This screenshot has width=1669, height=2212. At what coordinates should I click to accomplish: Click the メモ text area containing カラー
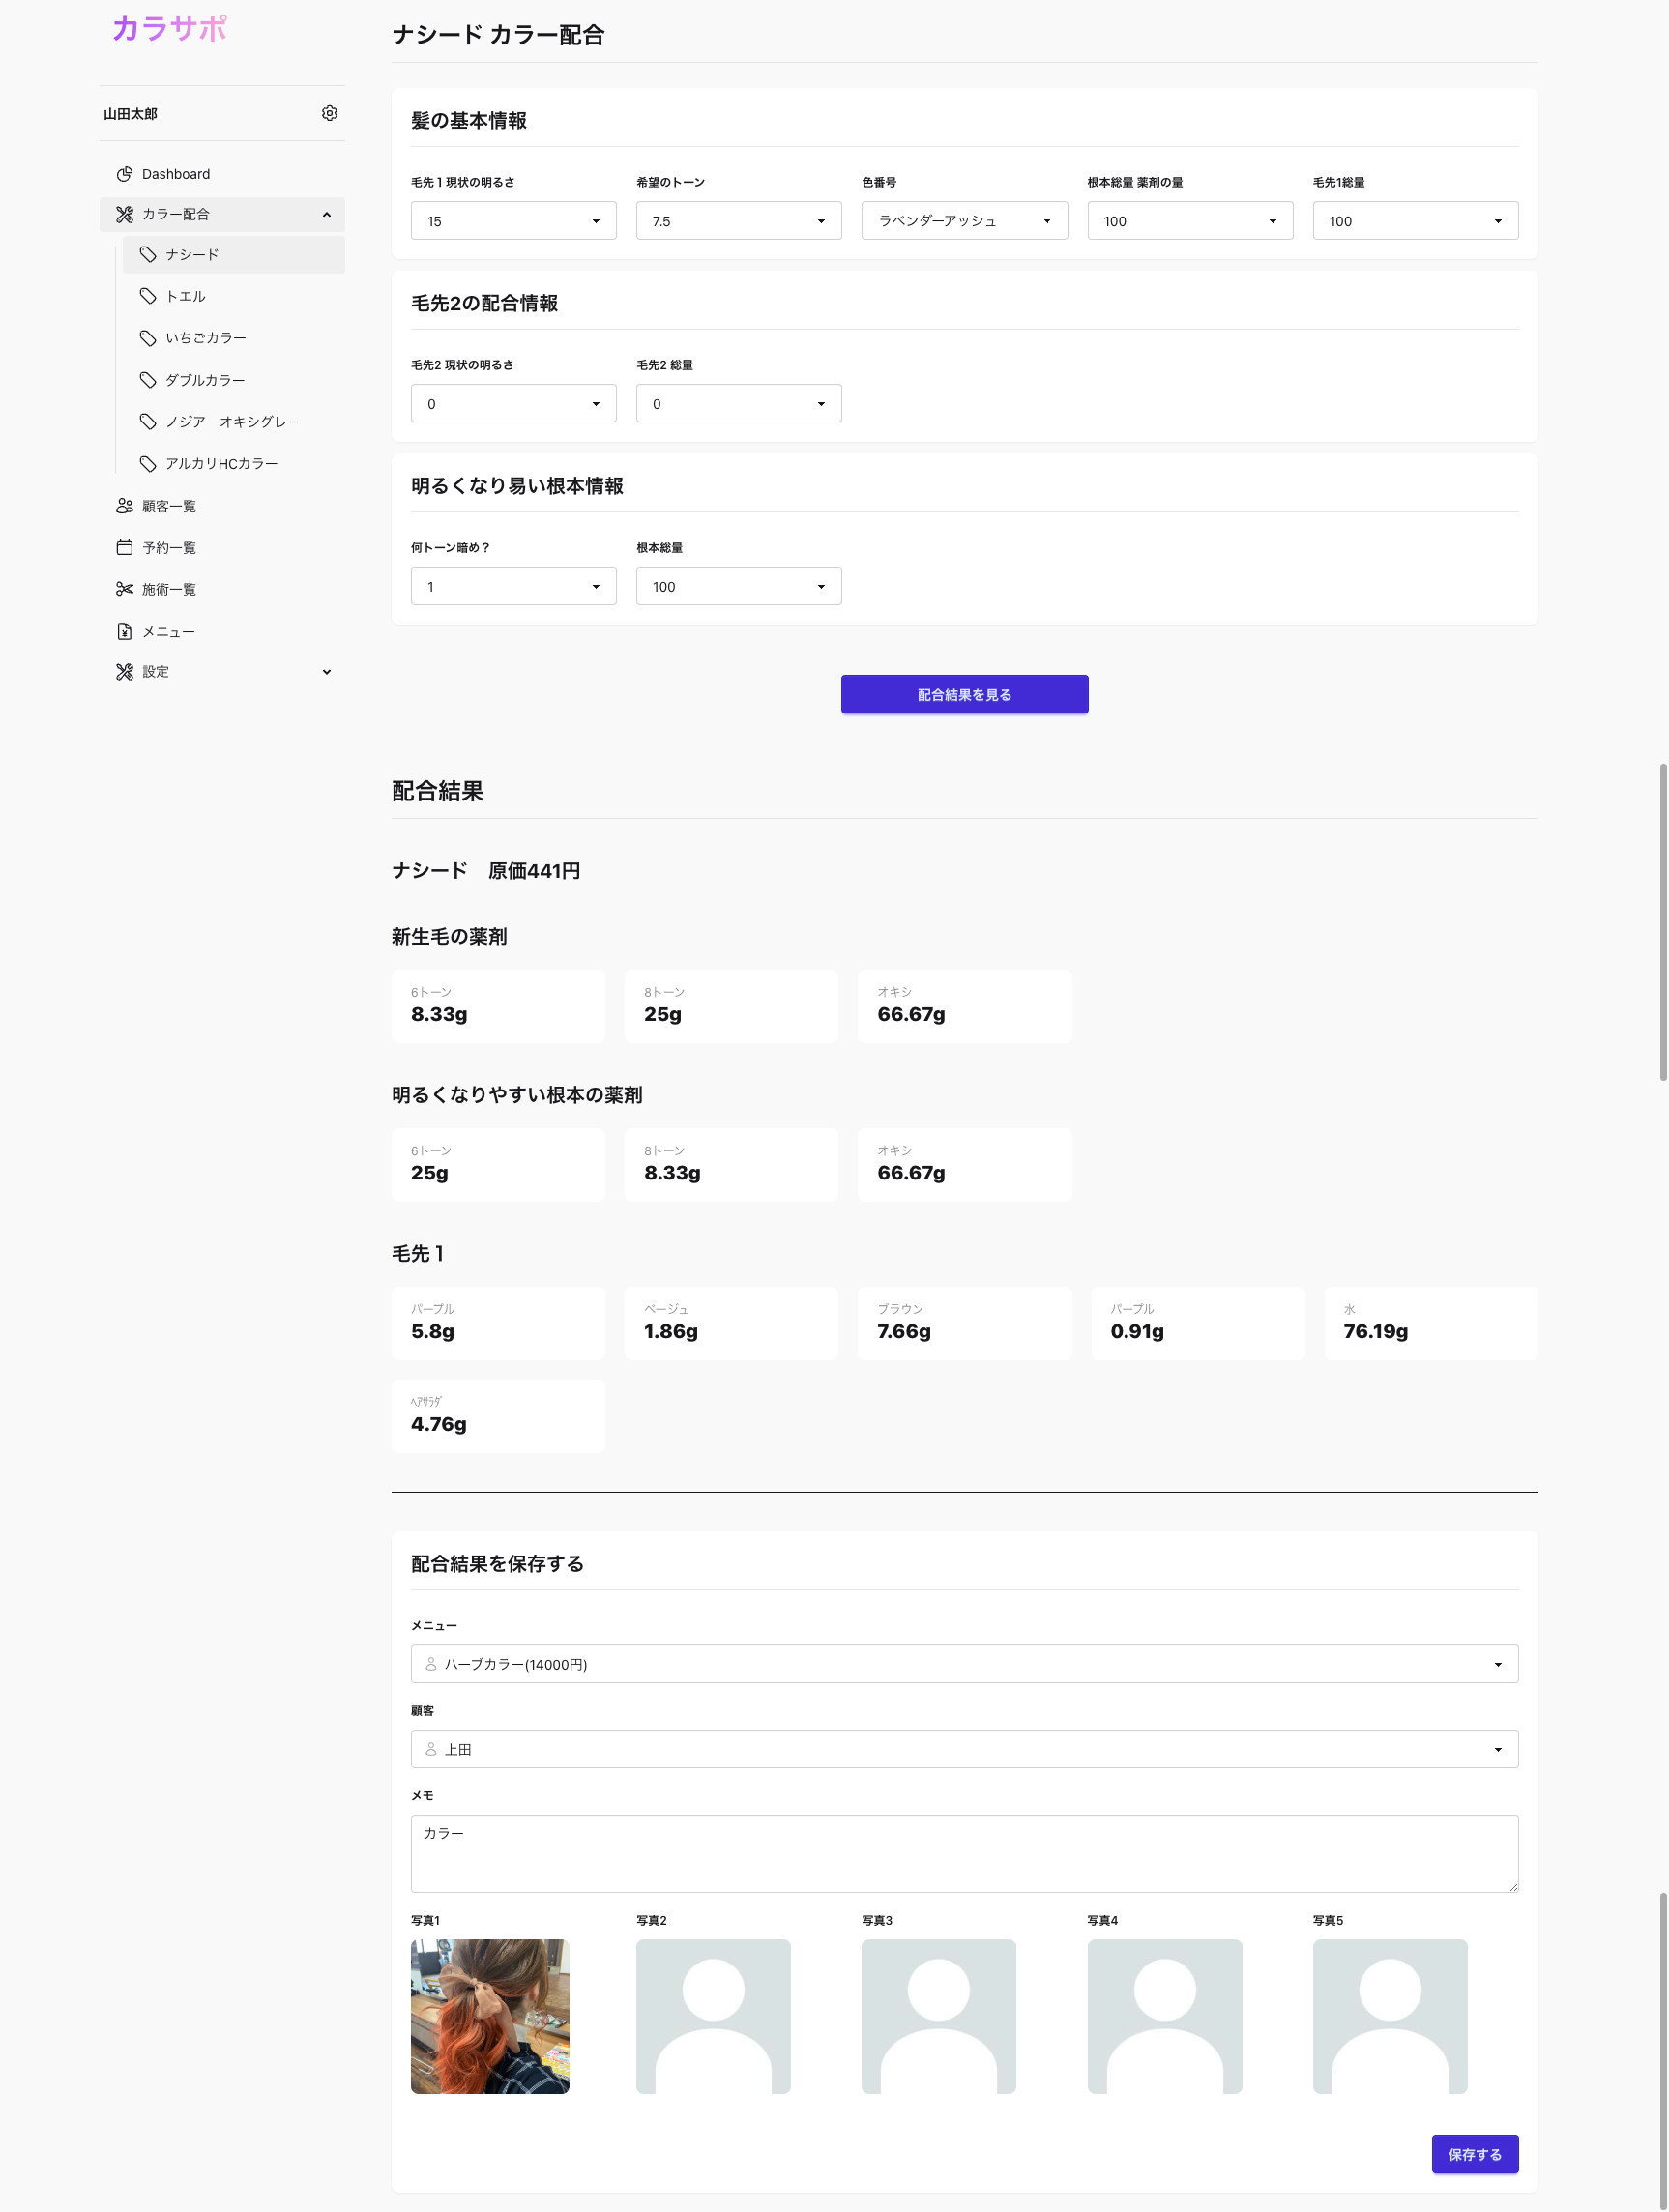(964, 1853)
